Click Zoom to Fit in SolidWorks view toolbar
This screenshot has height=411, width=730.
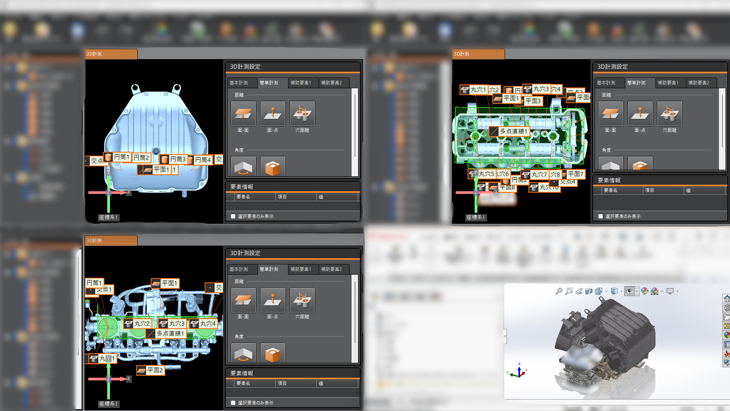click(559, 291)
